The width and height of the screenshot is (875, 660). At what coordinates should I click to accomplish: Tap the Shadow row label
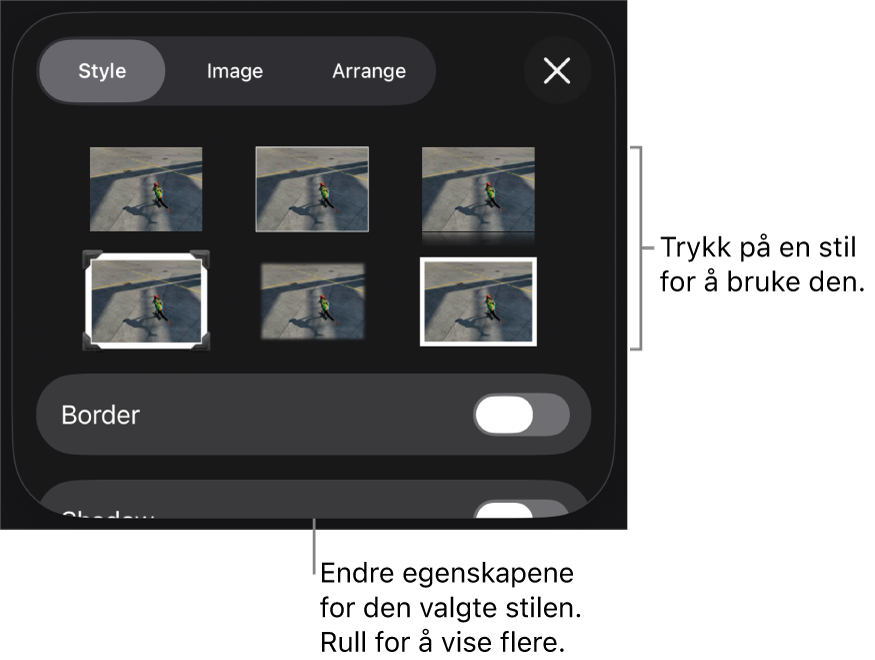click(x=108, y=514)
